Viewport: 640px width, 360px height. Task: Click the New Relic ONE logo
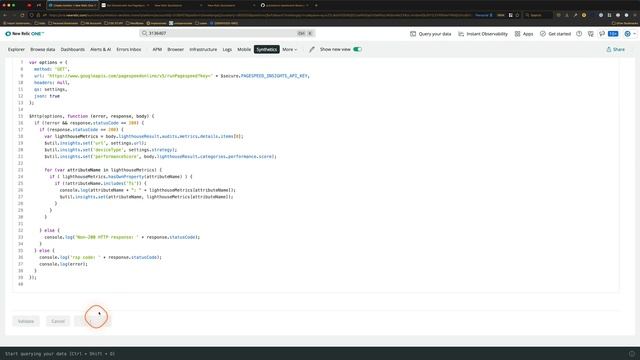pyautogui.click(x=24, y=33)
